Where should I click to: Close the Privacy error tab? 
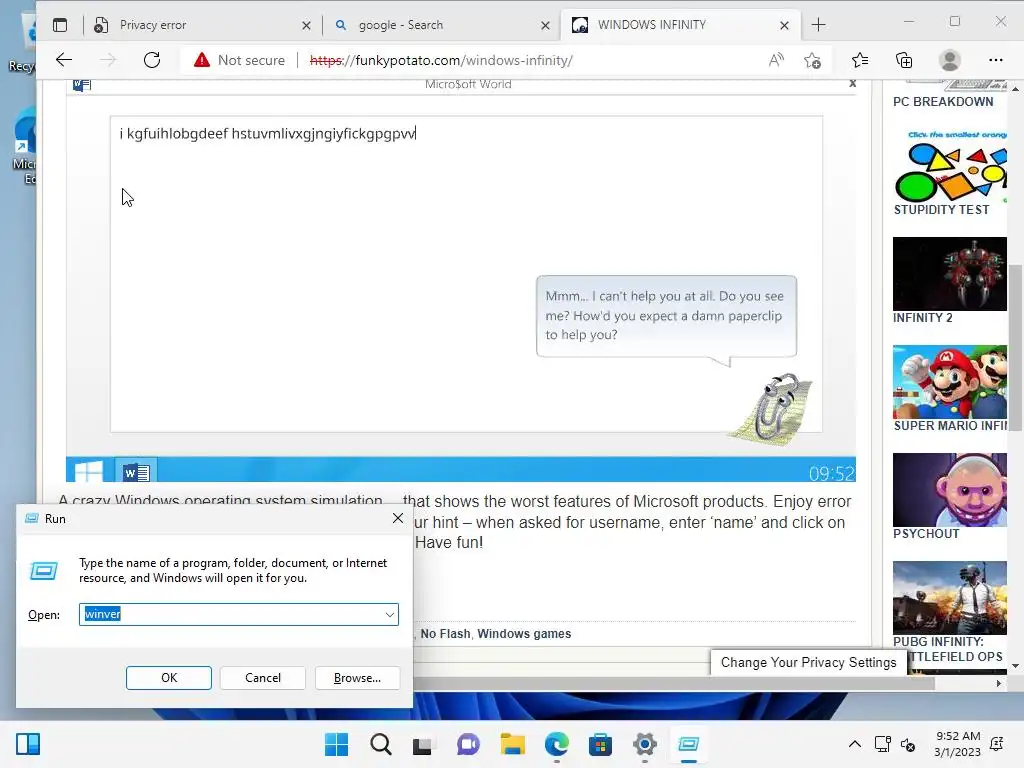coord(306,25)
